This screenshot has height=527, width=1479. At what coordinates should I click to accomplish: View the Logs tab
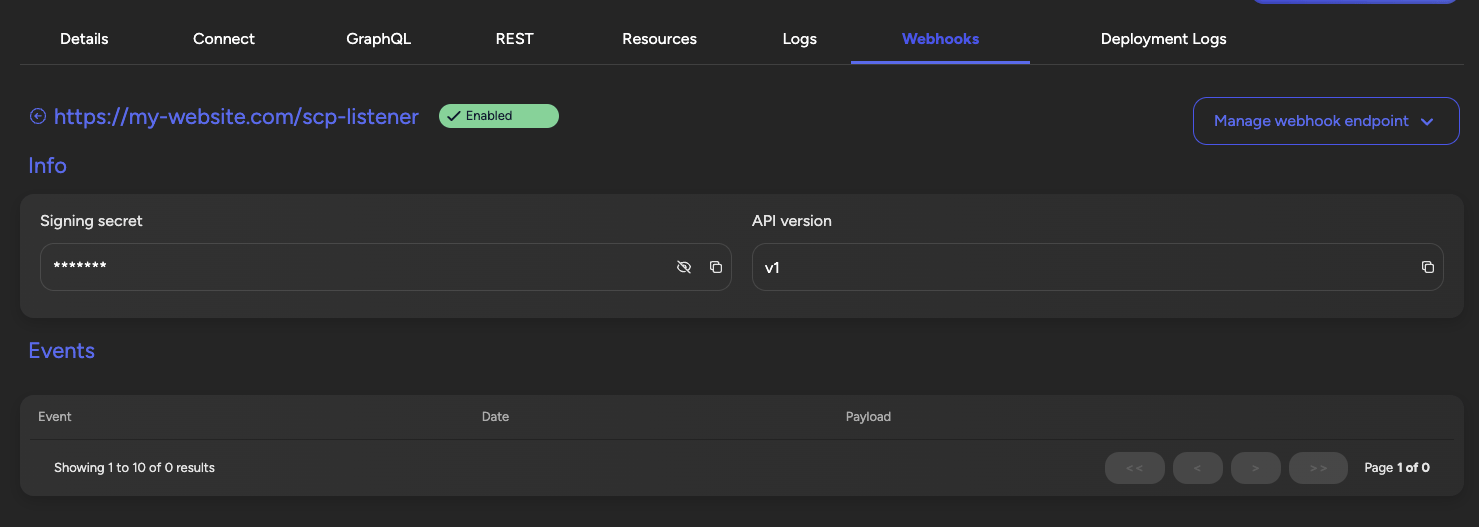[800, 39]
